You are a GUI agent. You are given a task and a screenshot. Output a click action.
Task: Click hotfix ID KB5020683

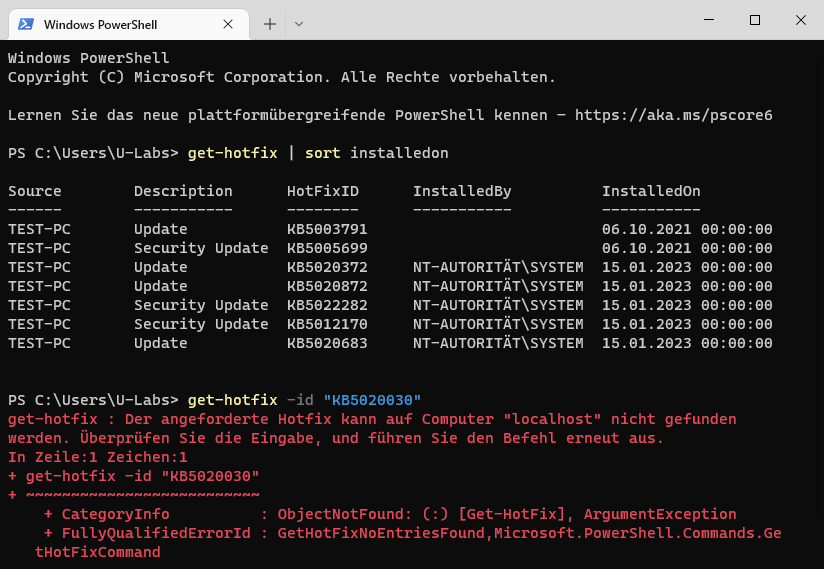(327, 343)
